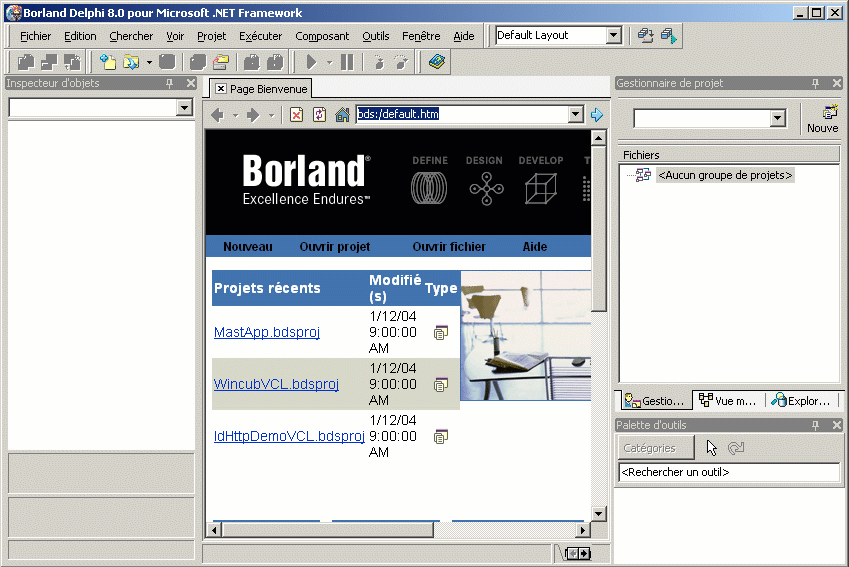The image size is (849, 567).
Task: Pin the Inspecteur d'objets panel
Action: point(169,83)
